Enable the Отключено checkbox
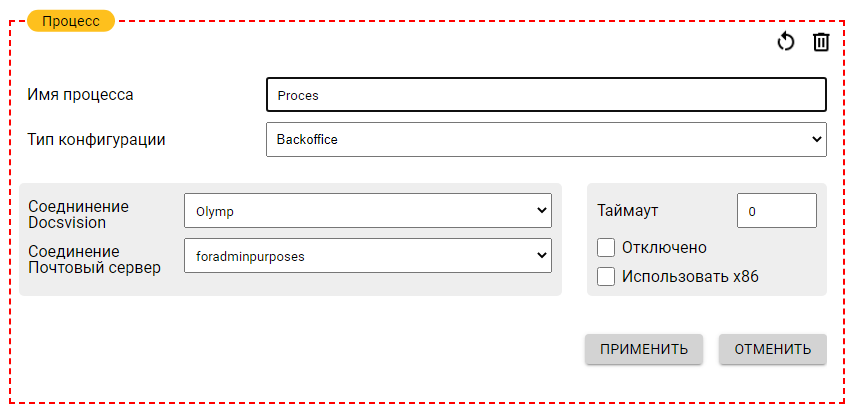857x408 pixels. coord(605,248)
